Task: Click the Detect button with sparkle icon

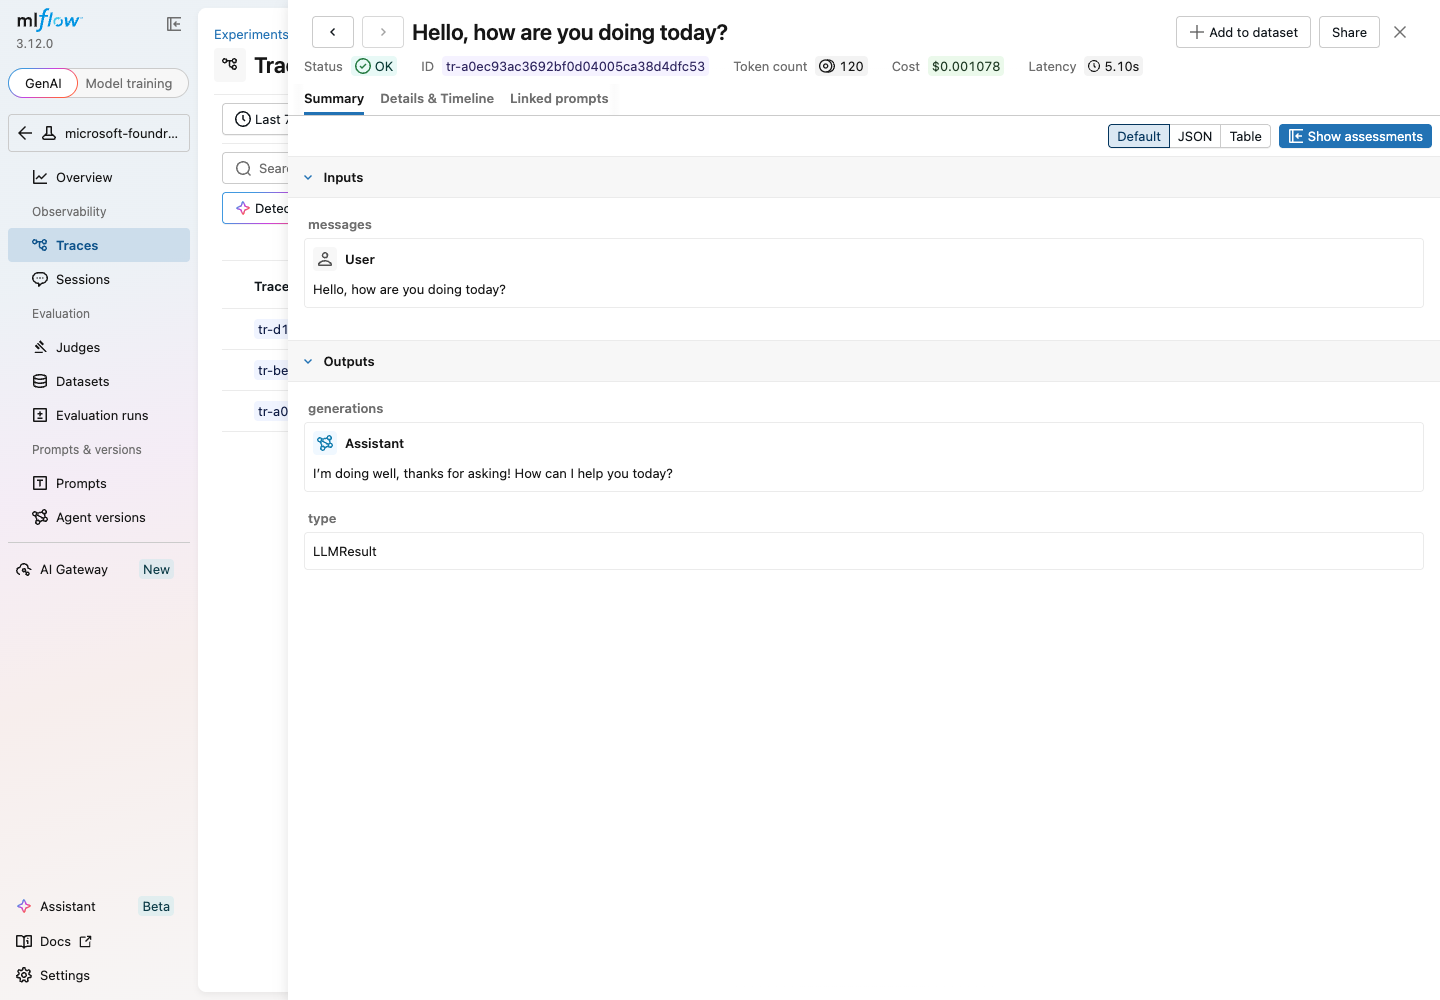Action: click(x=256, y=208)
